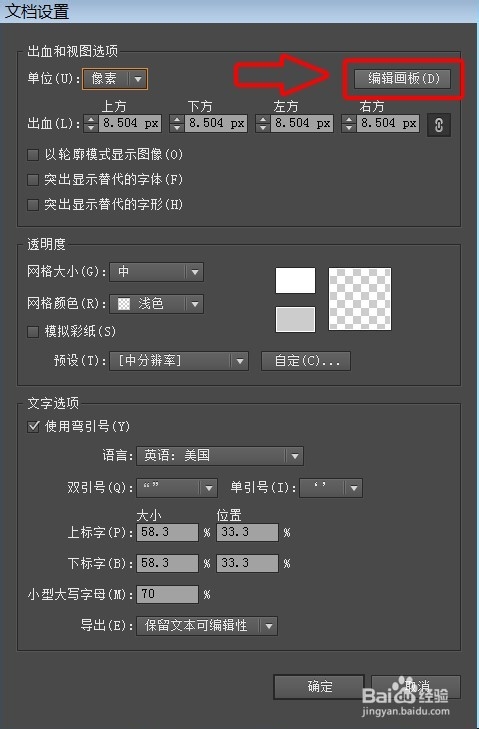The height and width of the screenshot is (729, 479).
Task: Enable 以轮廓模式显示图像 checkbox
Action: [33, 154]
